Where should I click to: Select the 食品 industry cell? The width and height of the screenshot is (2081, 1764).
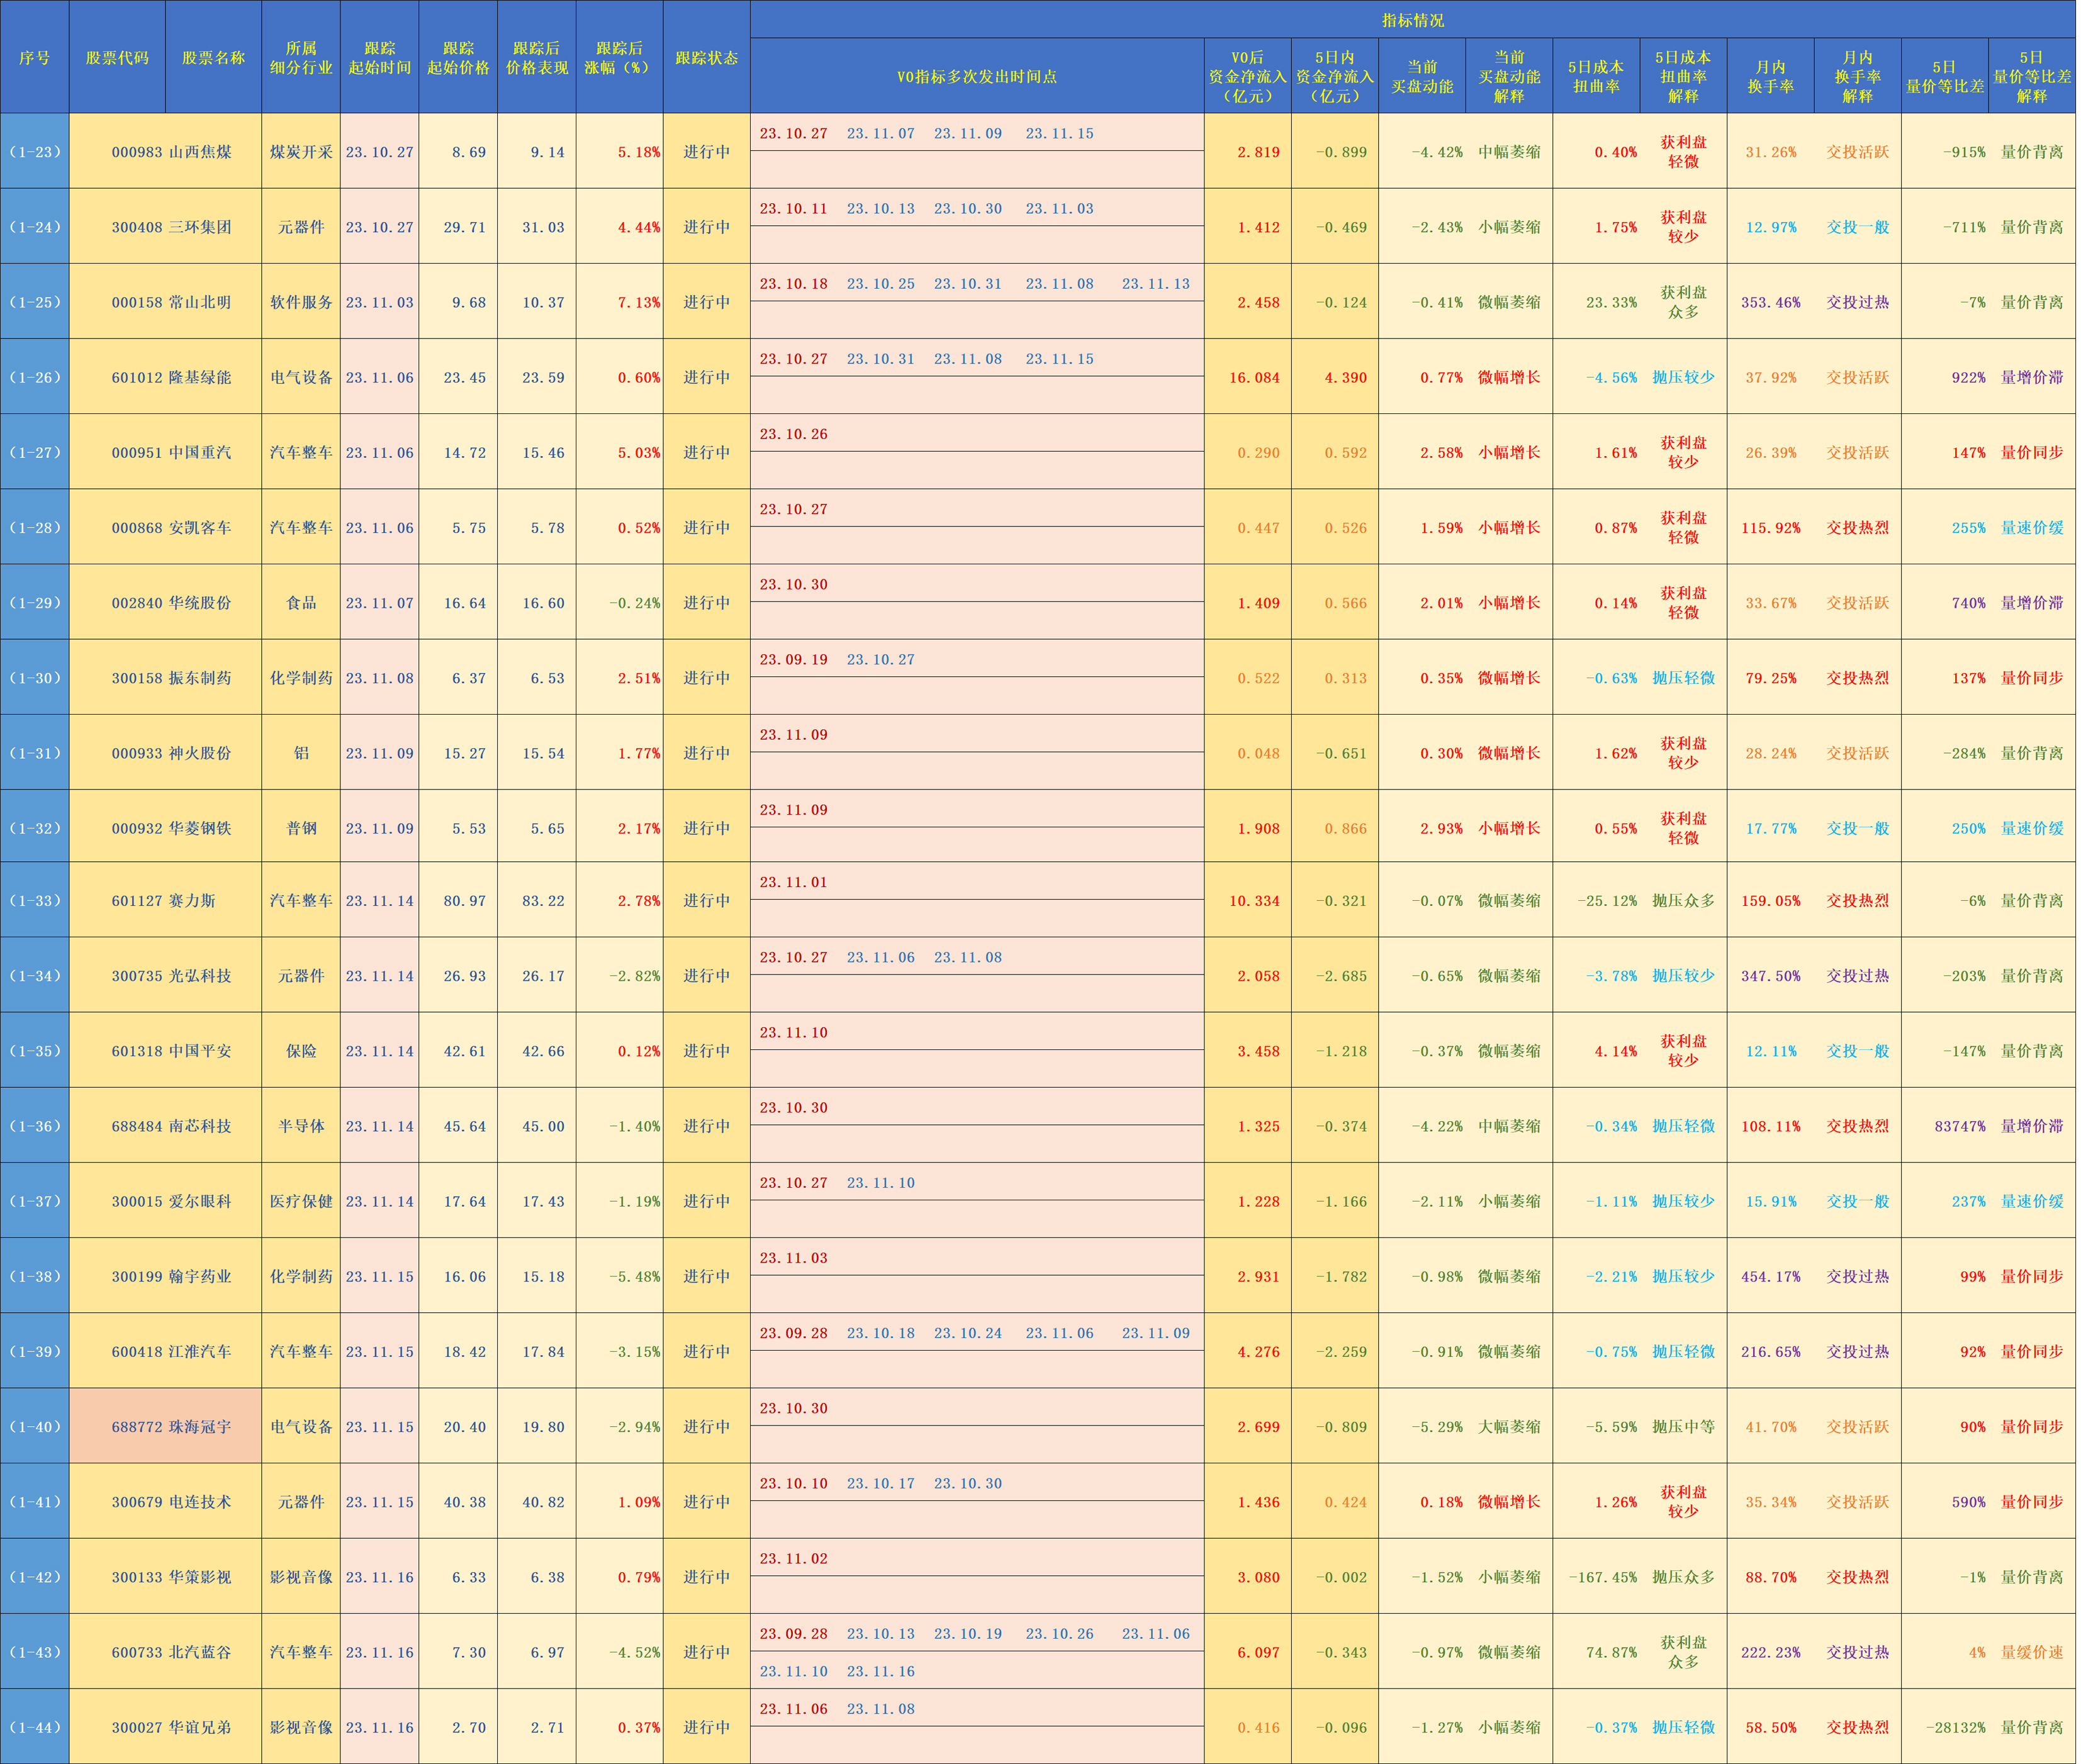(x=301, y=602)
